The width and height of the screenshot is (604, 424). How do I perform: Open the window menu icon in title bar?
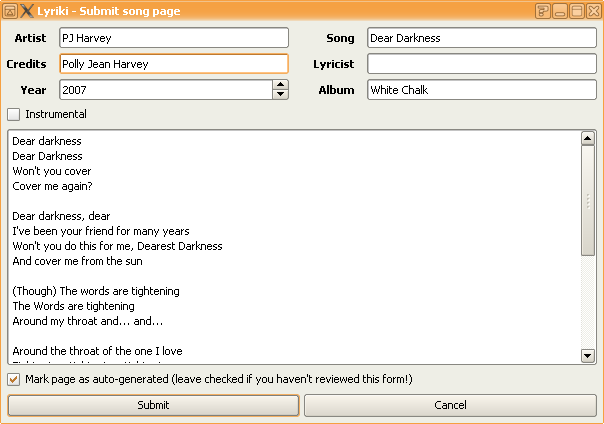(10, 11)
